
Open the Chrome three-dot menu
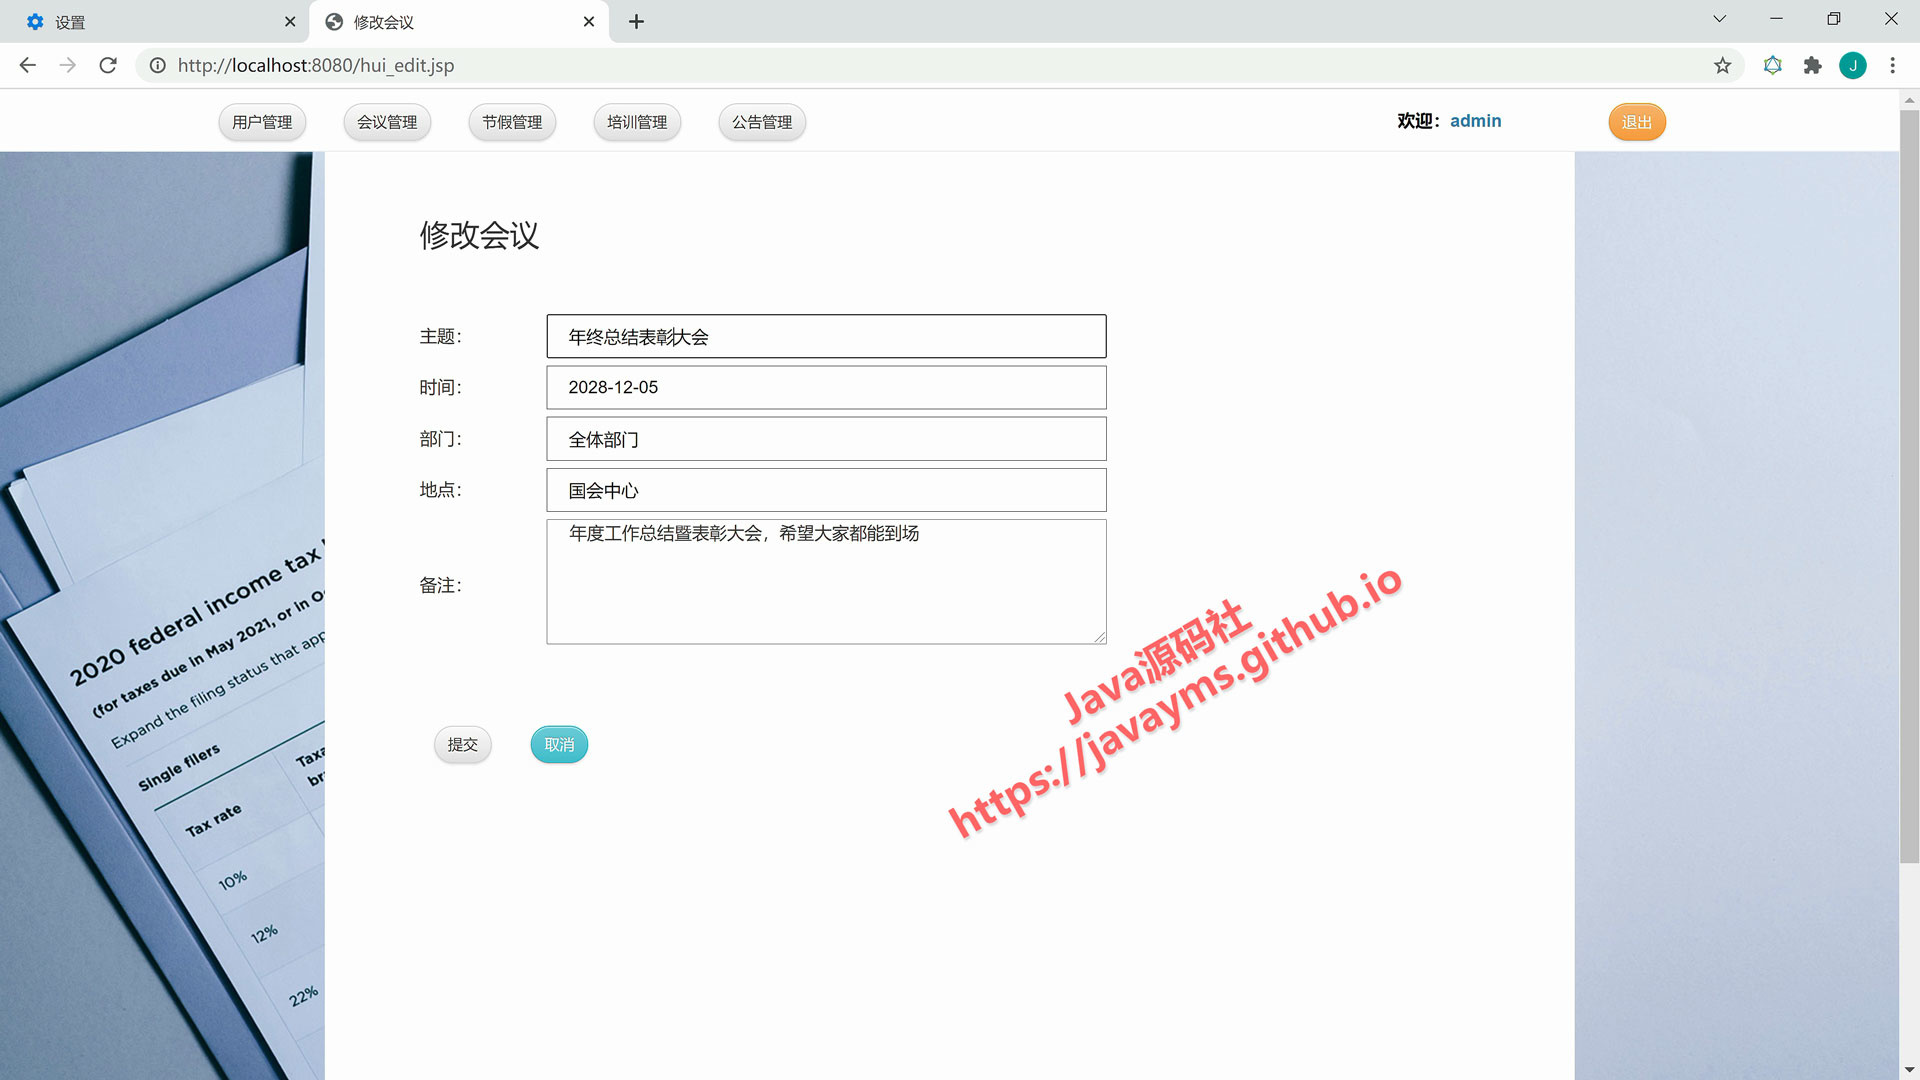(x=1892, y=65)
